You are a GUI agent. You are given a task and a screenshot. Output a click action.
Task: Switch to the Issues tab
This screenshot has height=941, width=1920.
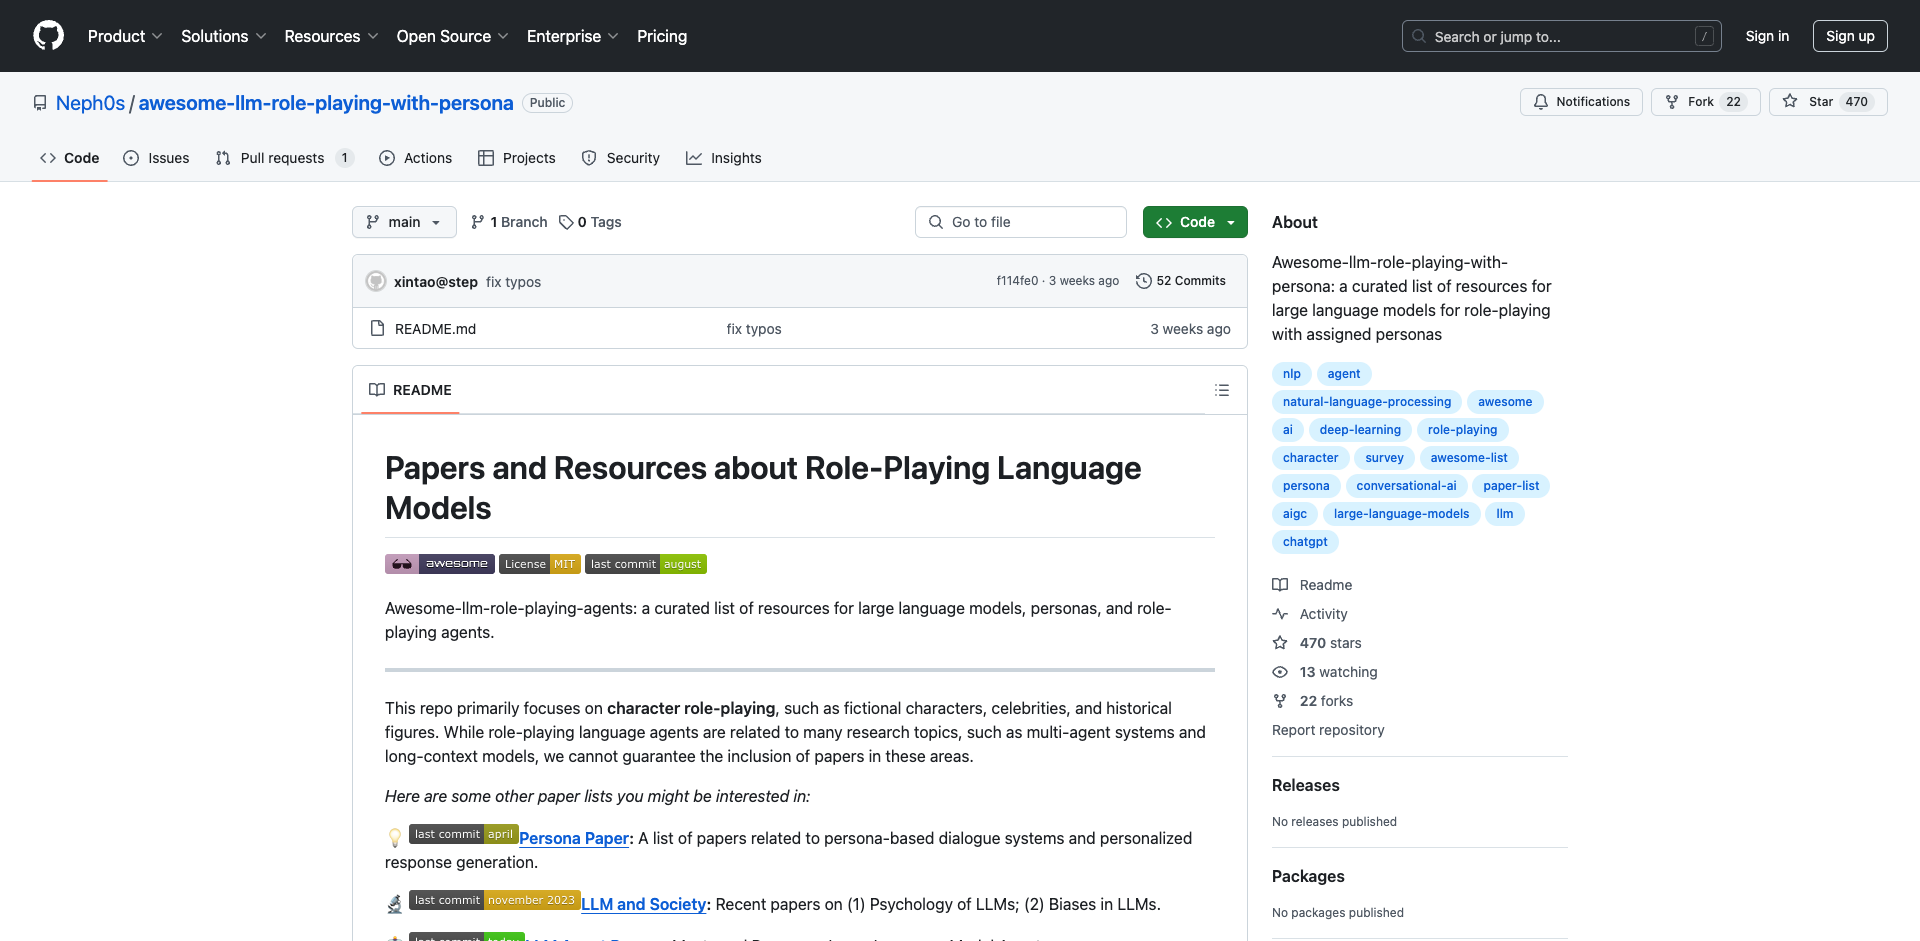click(156, 158)
